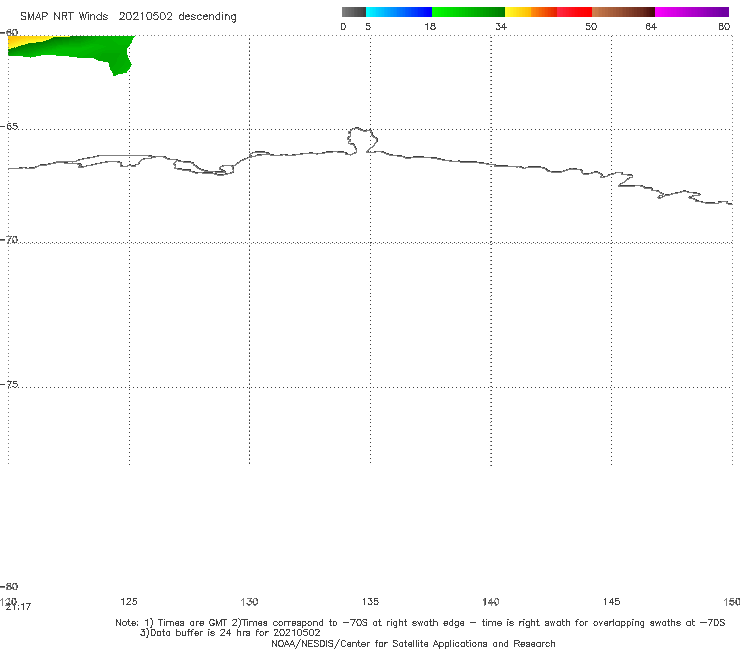Click the color bar label '18'
The height and width of the screenshot is (650, 740).
point(430,27)
